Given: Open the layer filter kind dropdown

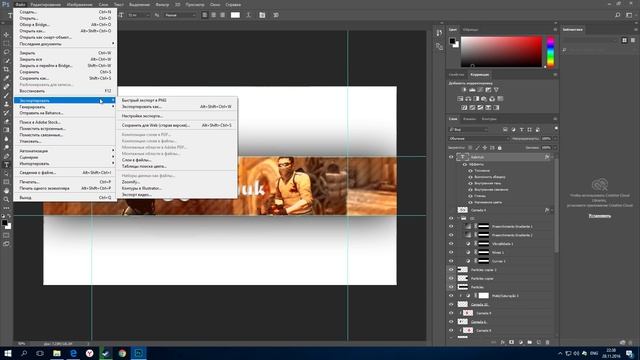Looking at the screenshot, I should [469, 129].
